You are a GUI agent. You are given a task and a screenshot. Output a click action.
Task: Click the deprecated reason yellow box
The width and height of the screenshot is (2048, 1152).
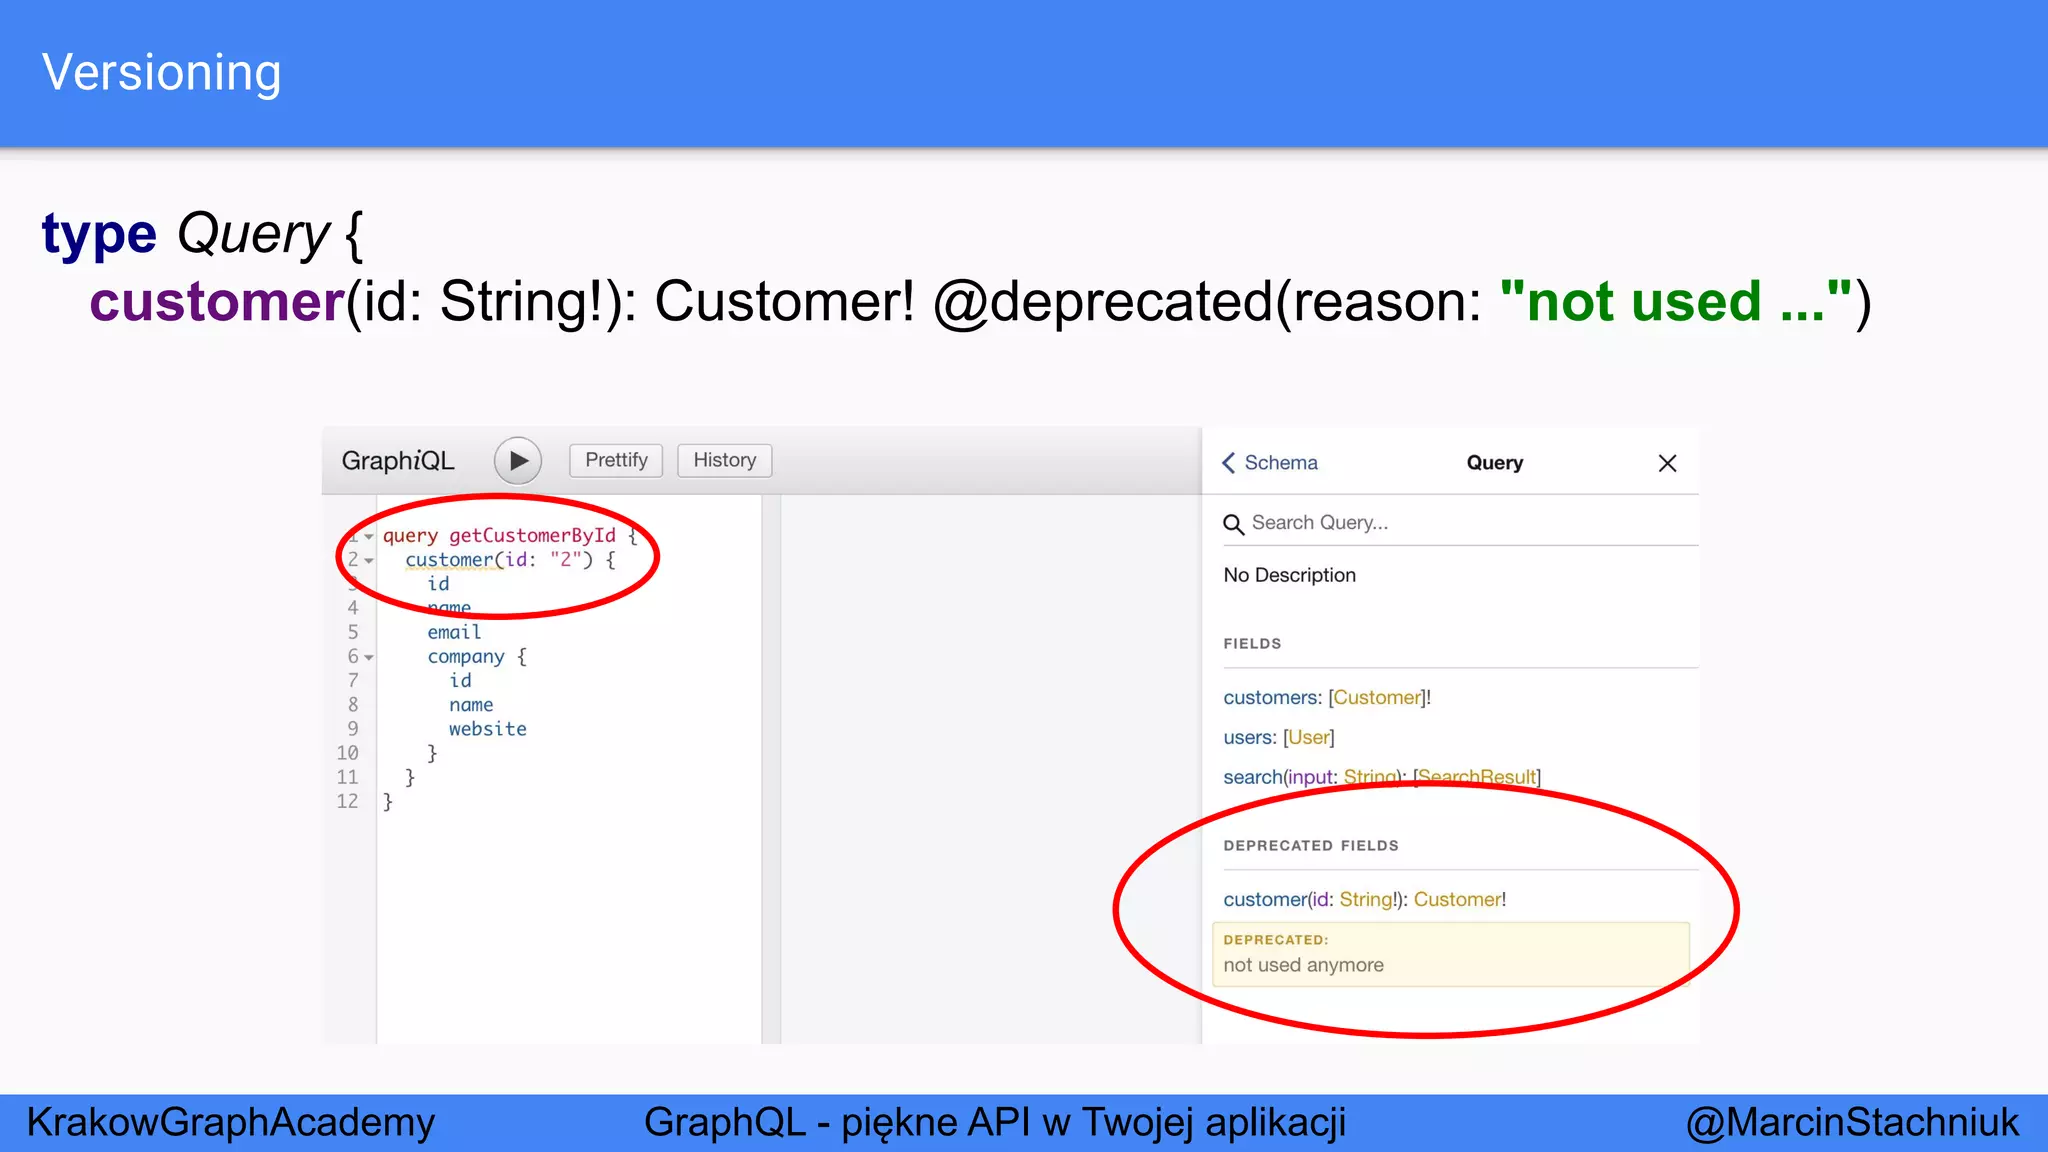(x=1450, y=955)
